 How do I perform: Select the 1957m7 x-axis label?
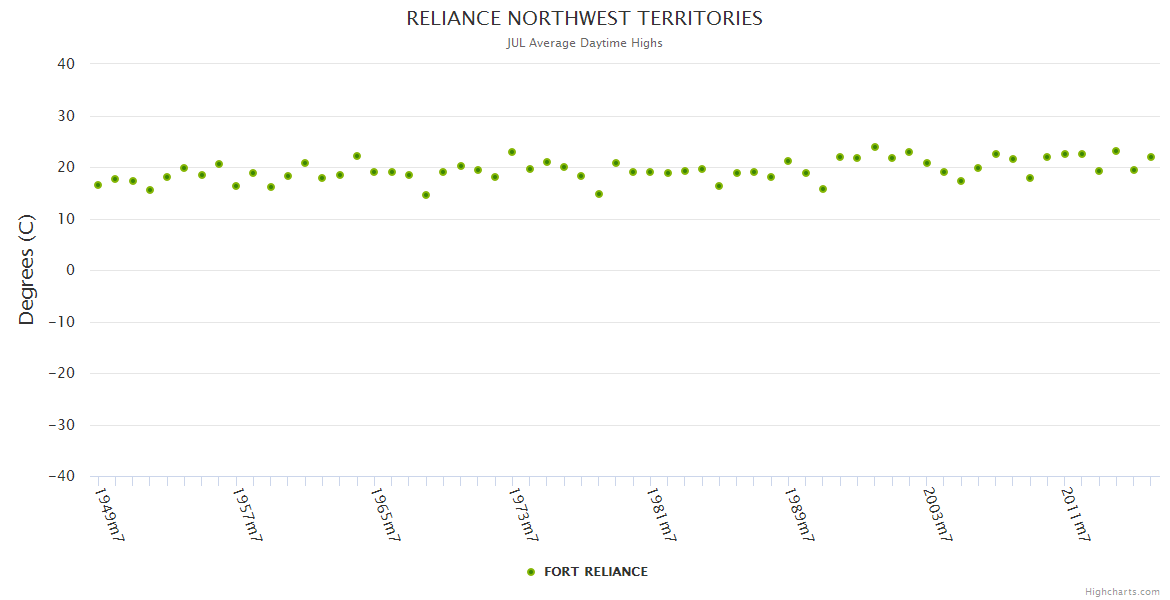247,514
